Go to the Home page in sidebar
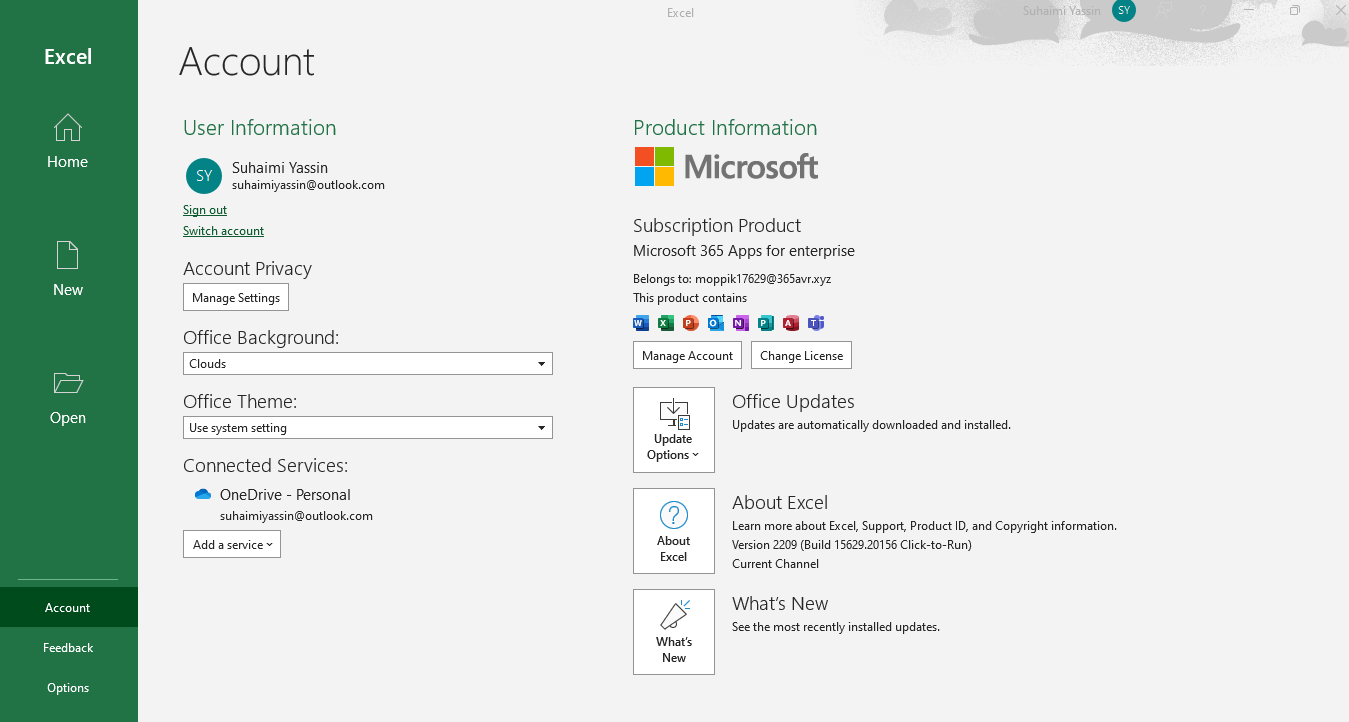 click(x=68, y=141)
